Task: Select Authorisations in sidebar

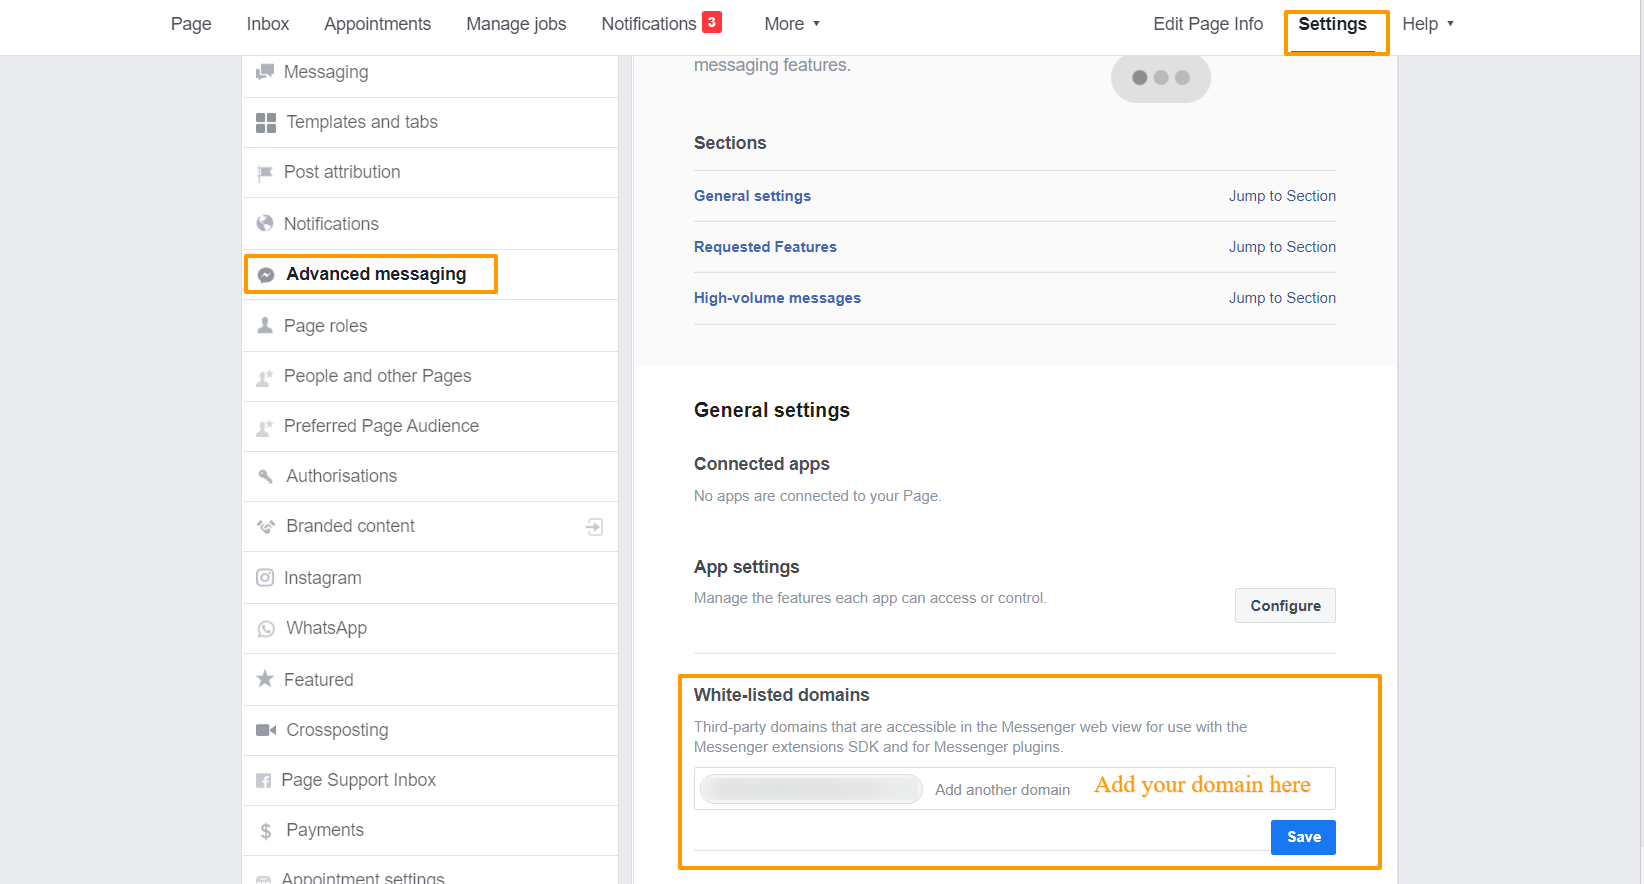Action: pyautogui.click(x=430, y=476)
